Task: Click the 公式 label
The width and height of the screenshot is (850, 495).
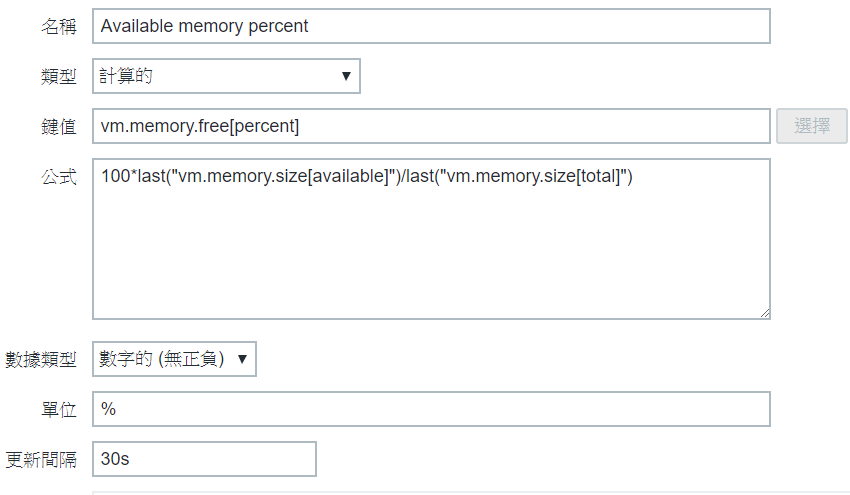Action: point(58,177)
